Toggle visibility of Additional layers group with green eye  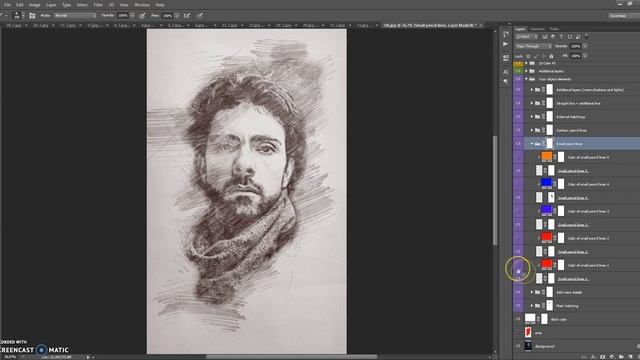[518, 71]
